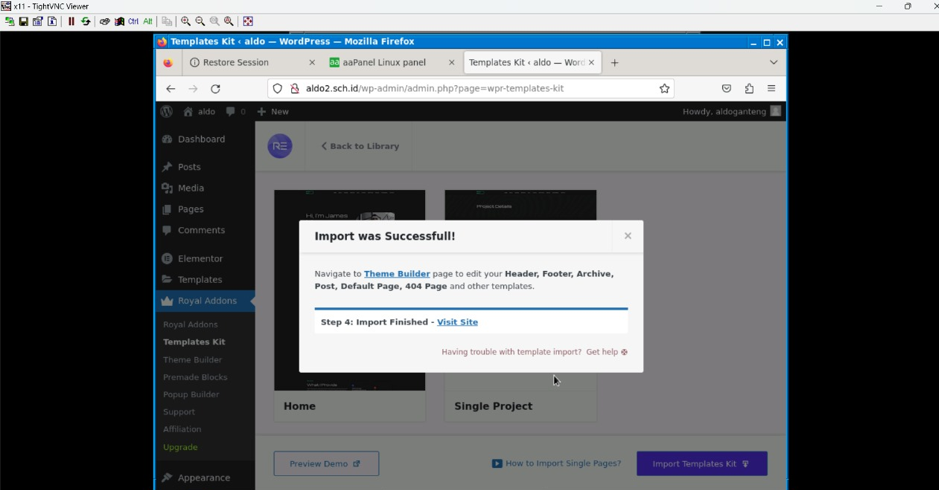The height and width of the screenshot is (490, 939).
Task: Open Howdy, aldoganteng account menu
Action: [731, 111]
